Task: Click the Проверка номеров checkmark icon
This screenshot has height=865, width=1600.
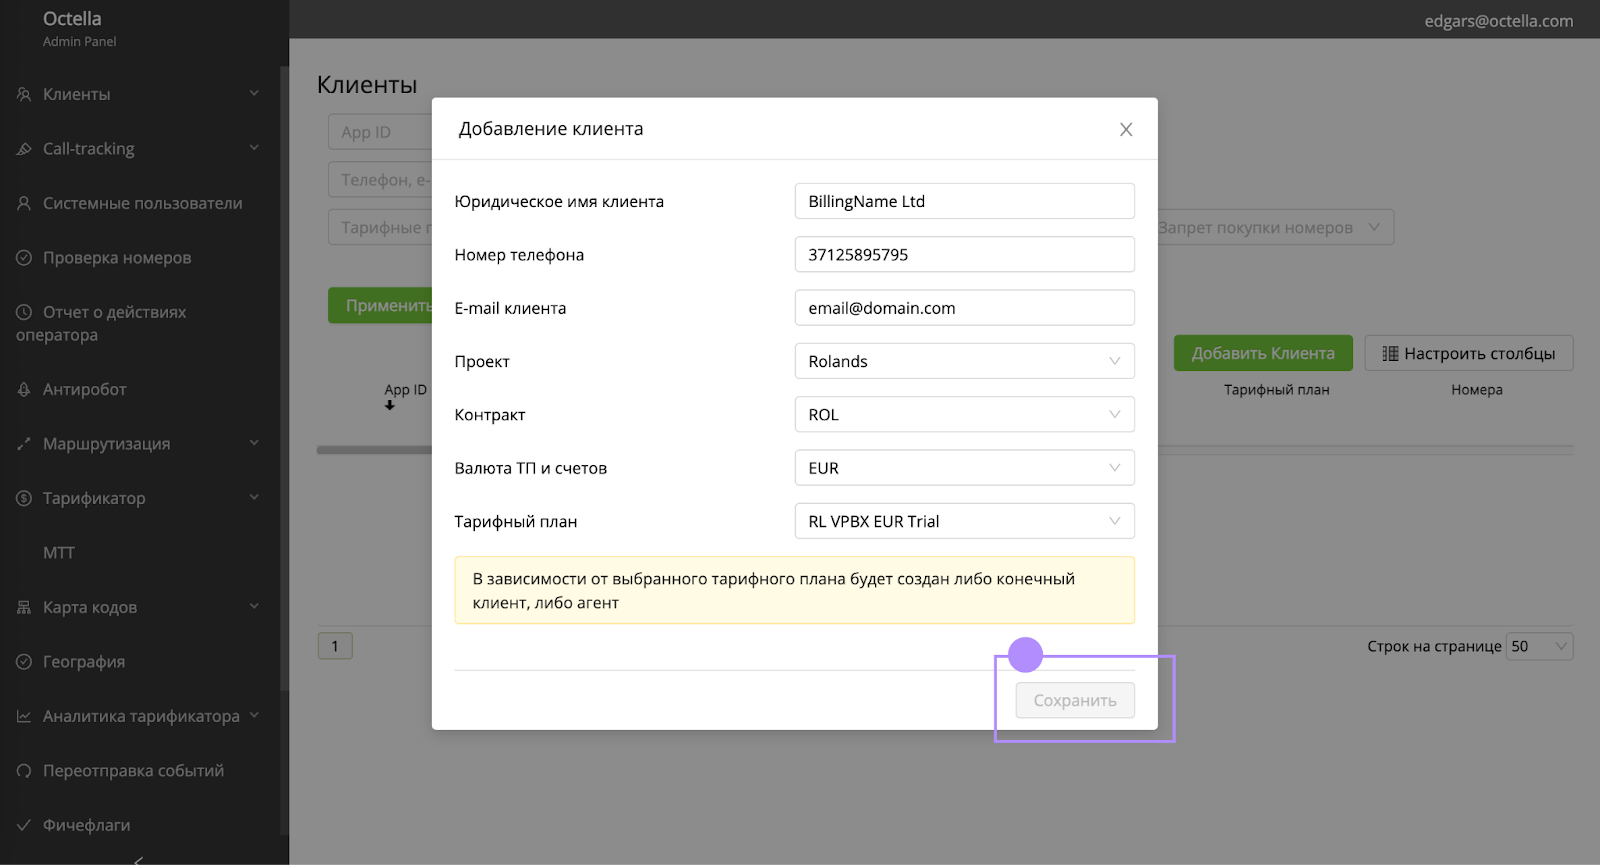Action: pos(24,258)
